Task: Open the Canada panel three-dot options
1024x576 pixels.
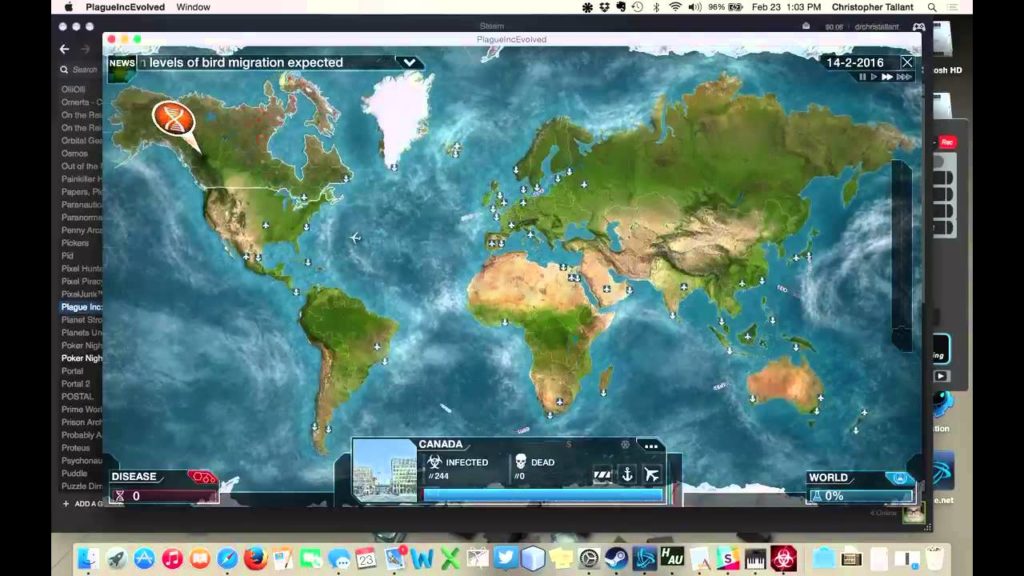Action: click(650, 446)
